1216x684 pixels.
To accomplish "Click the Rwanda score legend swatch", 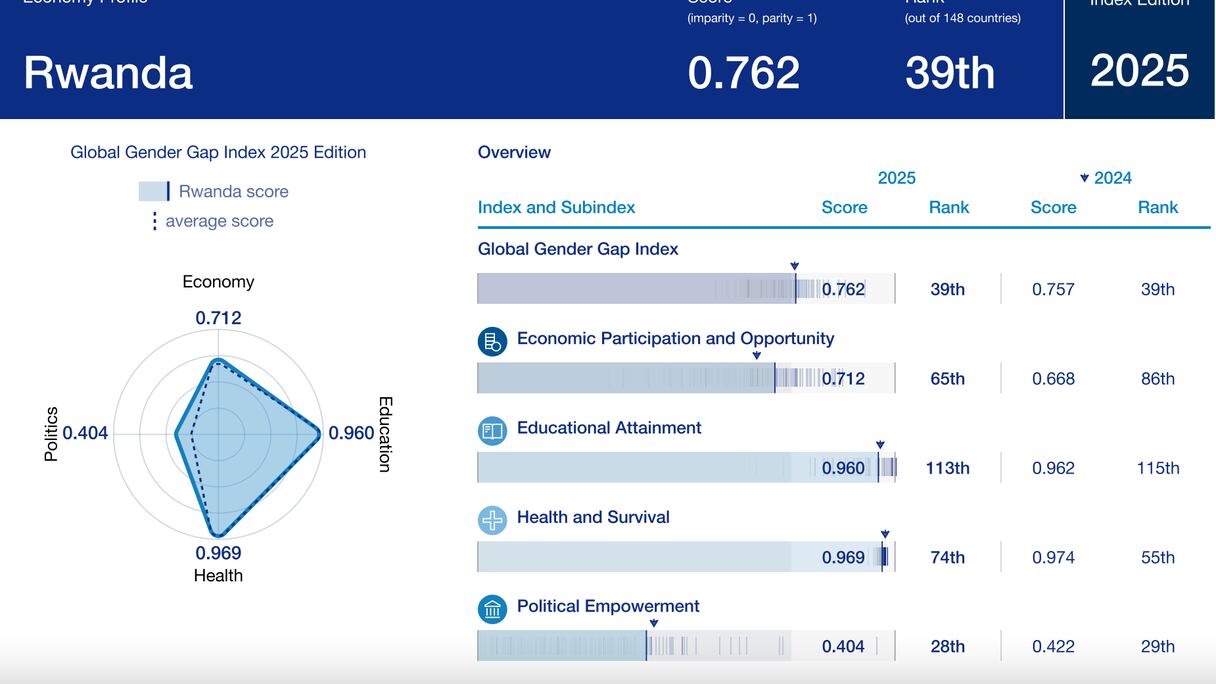I will (x=154, y=191).
